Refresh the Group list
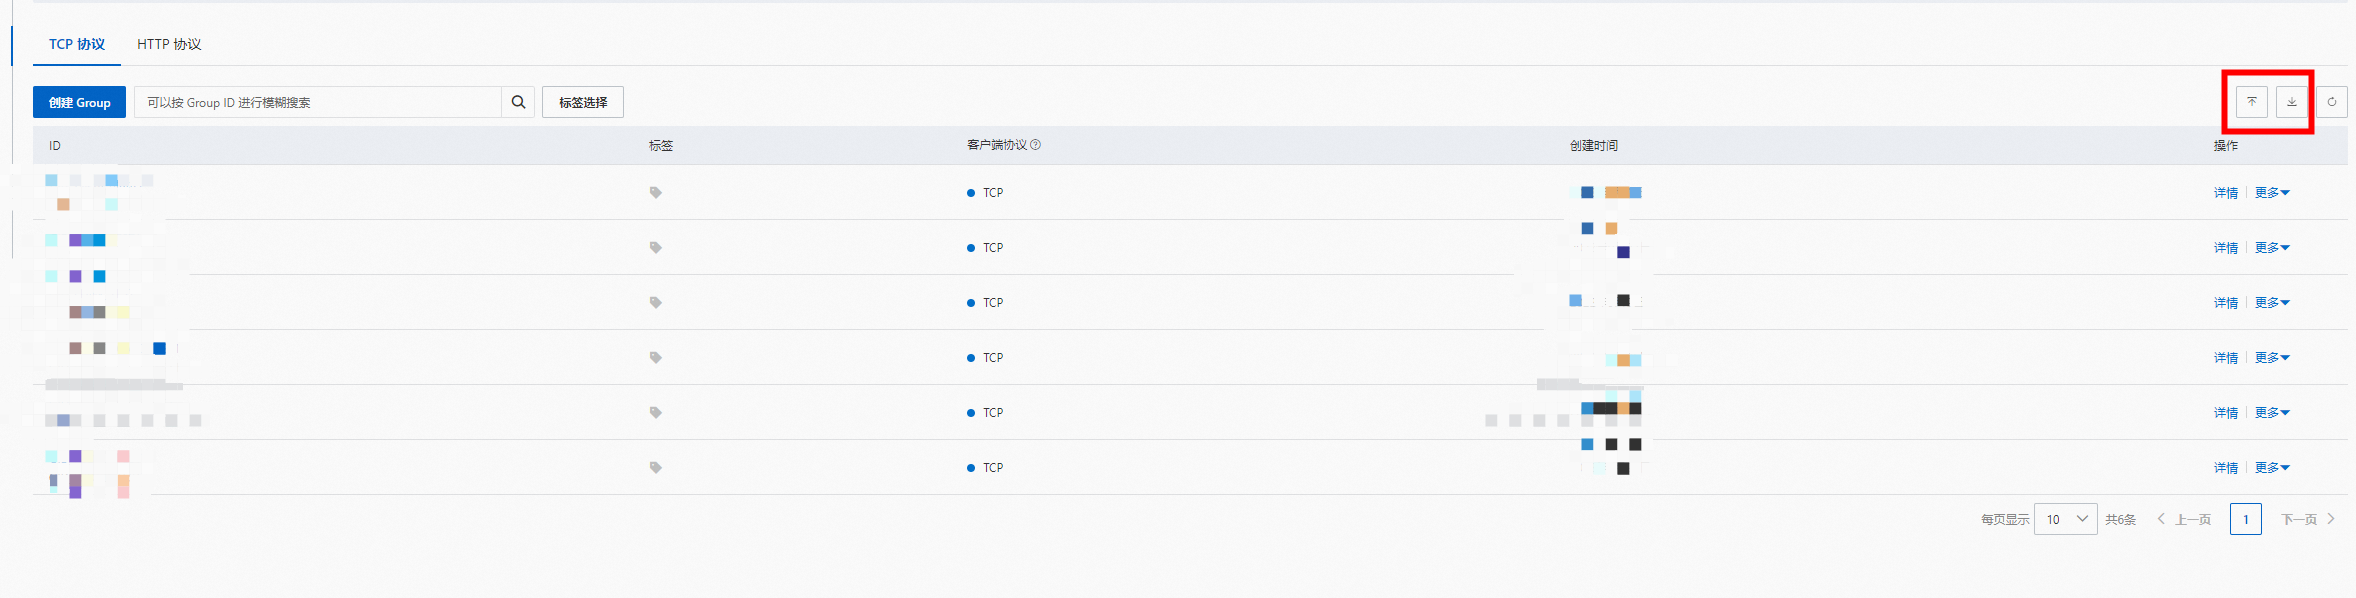This screenshot has width=2356, height=598. pyautogui.click(x=2331, y=102)
